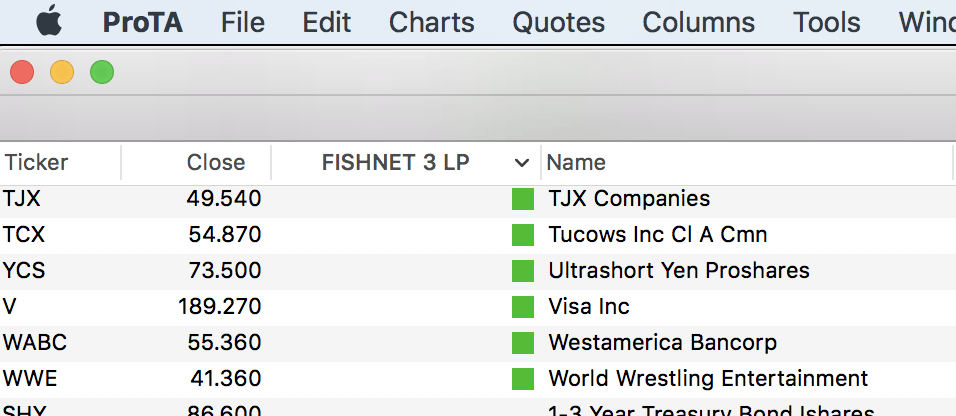Open the Apple menu
Viewport: 956px width, 416px height.
(49, 22)
